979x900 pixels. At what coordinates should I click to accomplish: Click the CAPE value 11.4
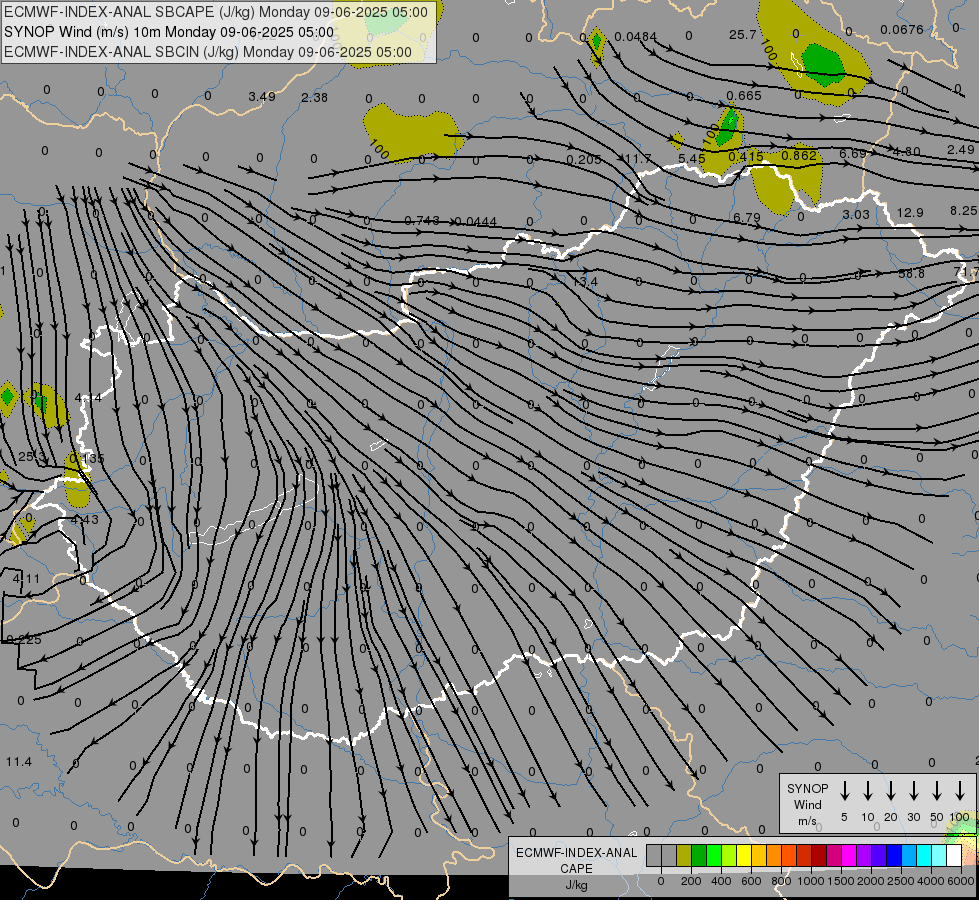point(19,761)
